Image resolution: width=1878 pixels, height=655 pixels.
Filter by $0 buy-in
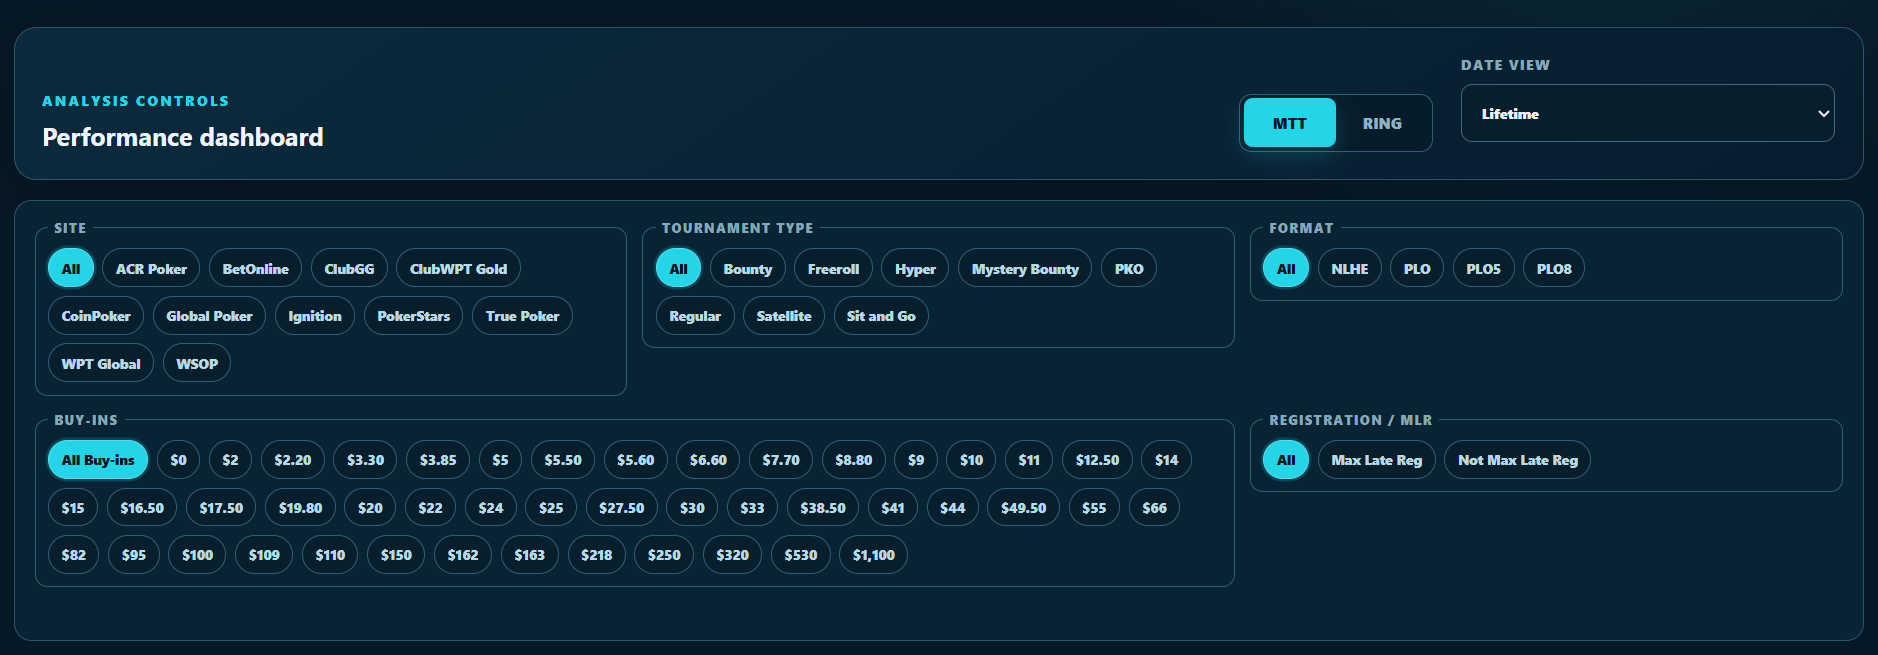click(x=178, y=460)
